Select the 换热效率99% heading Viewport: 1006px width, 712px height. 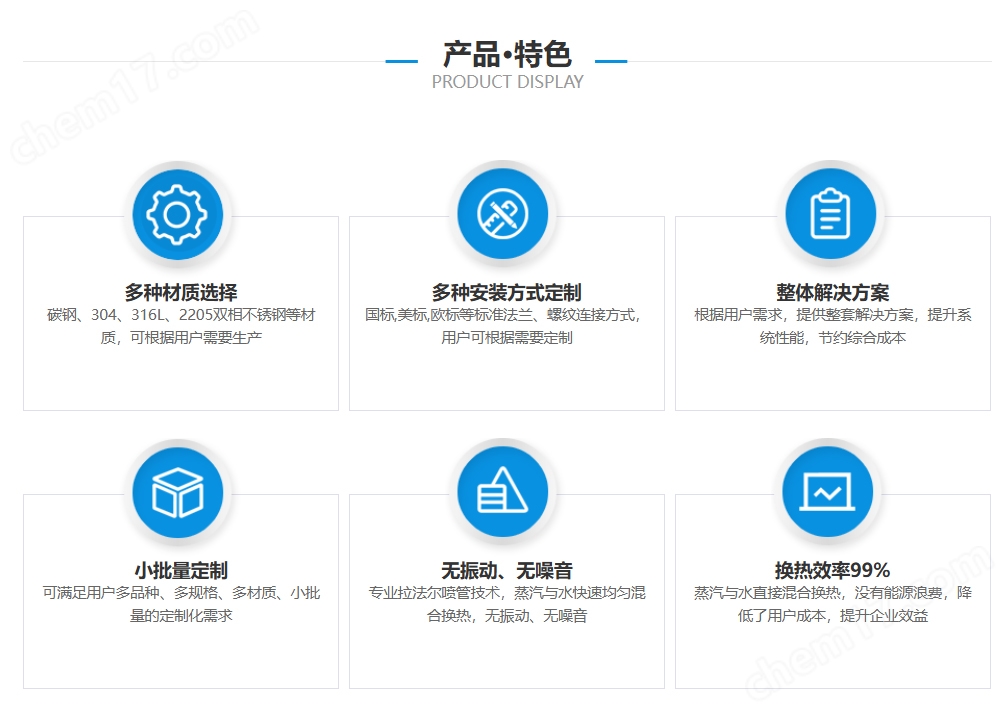coord(832,570)
